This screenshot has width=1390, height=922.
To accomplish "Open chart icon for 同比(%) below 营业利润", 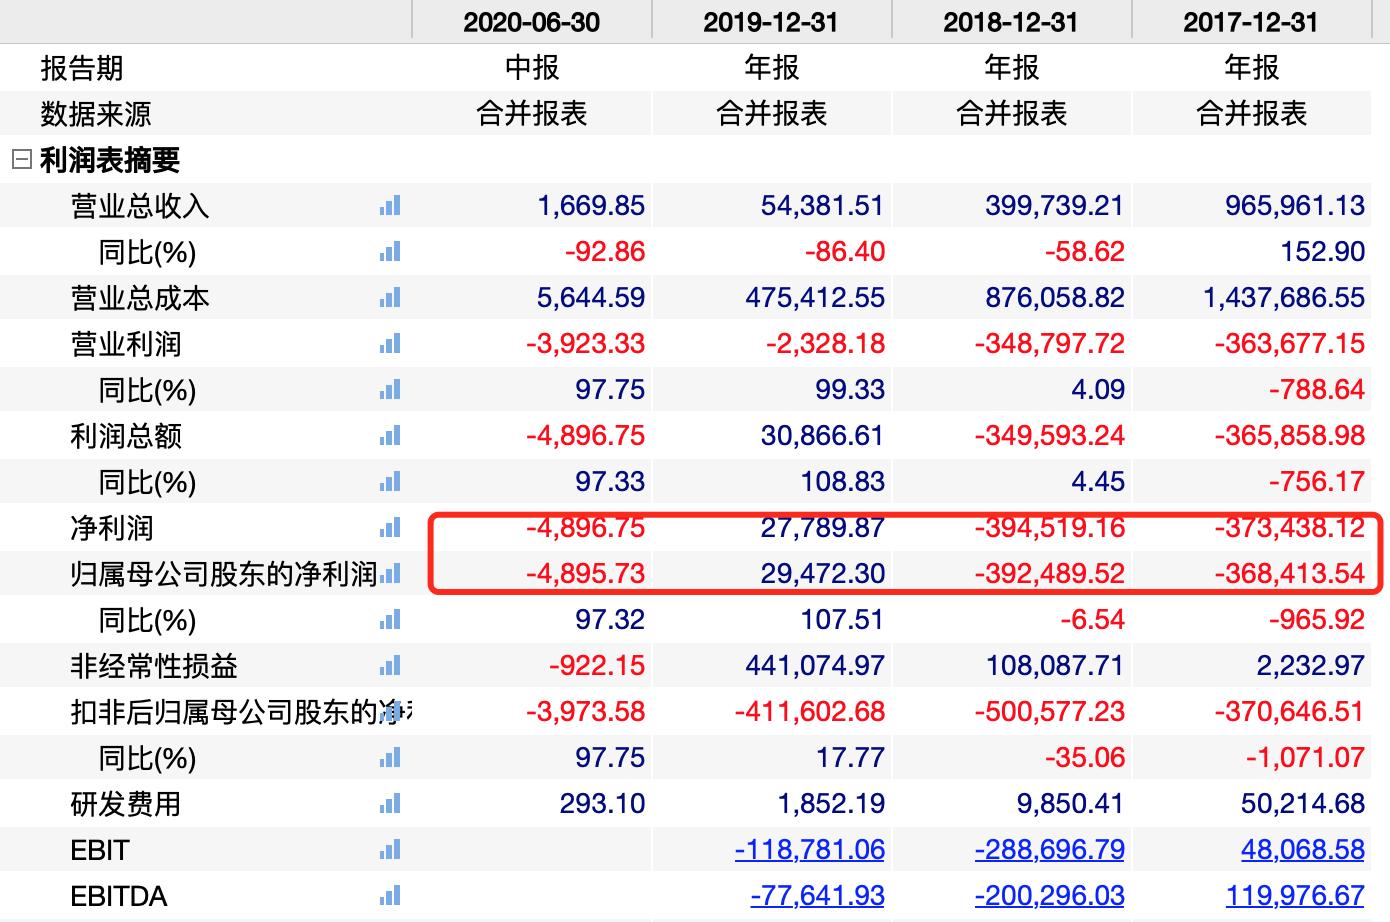I will (x=390, y=390).
